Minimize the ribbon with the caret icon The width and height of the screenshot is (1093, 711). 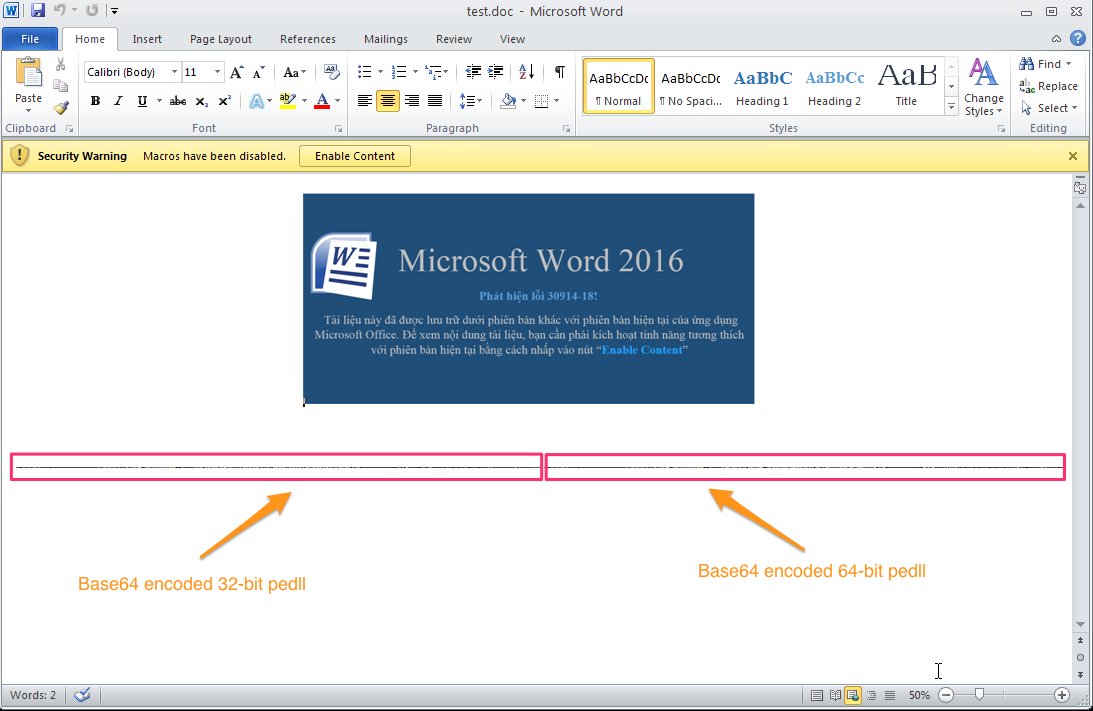coord(1057,39)
